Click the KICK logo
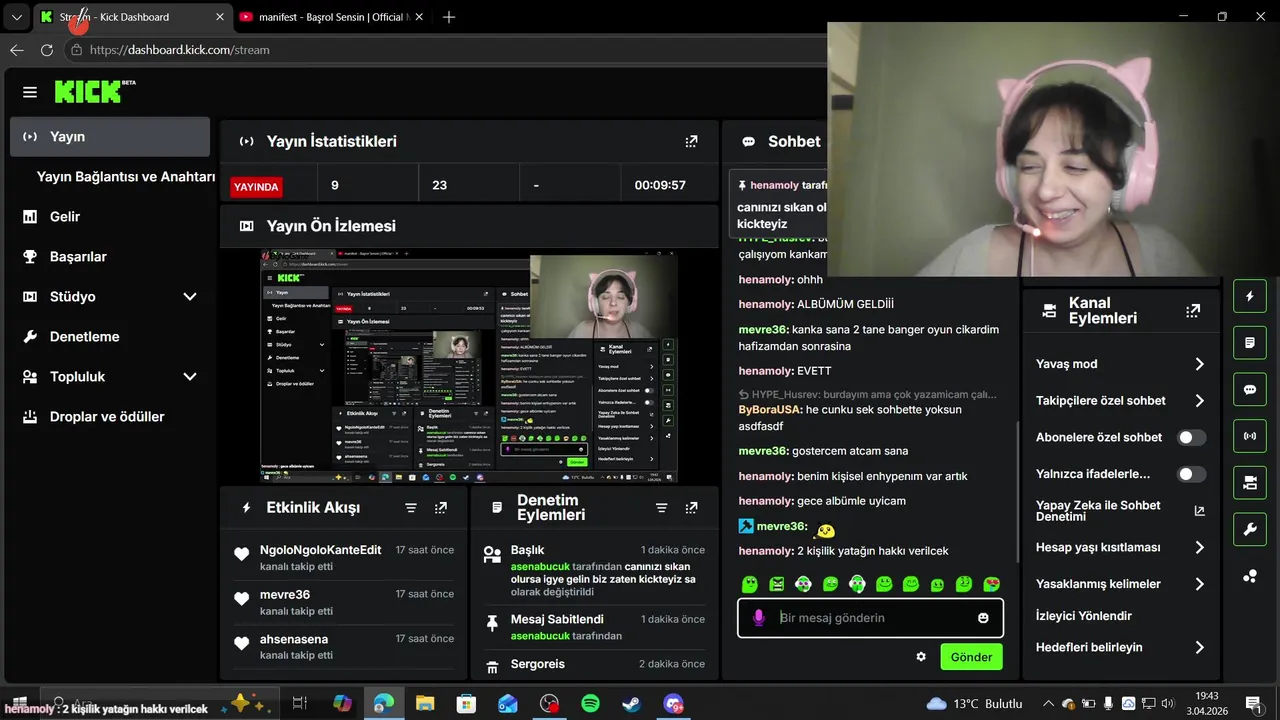Image resolution: width=1280 pixels, height=720 pixels. point(94,92)
